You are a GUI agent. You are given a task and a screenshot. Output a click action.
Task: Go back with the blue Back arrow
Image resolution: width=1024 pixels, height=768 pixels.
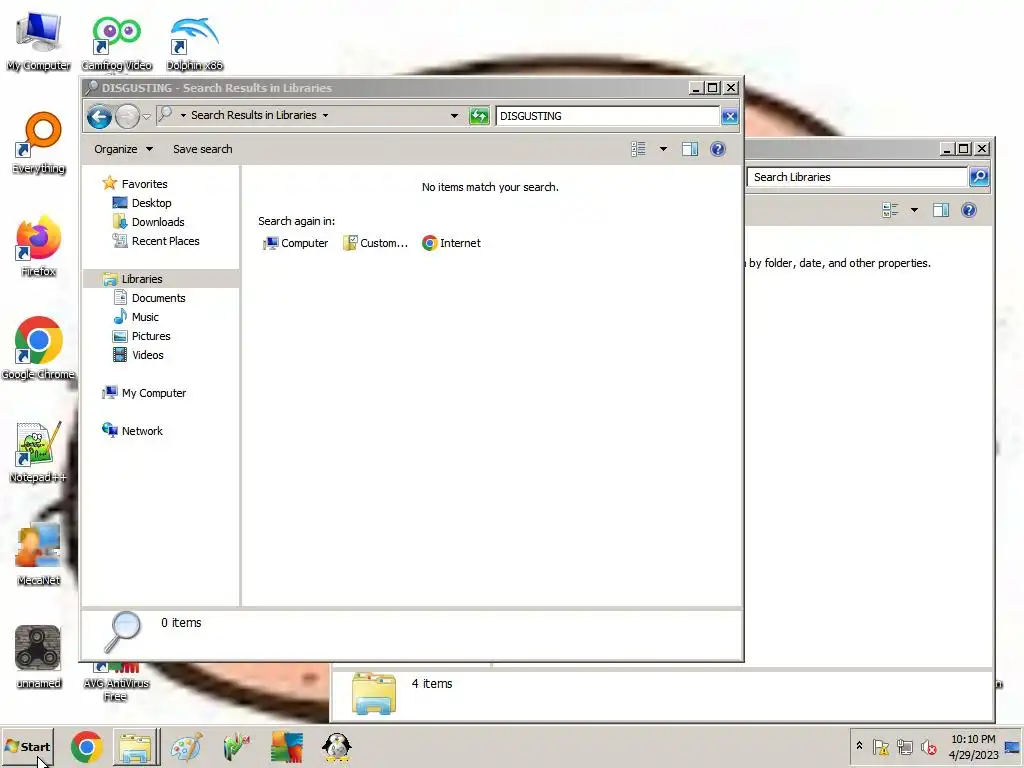(99, 117)
